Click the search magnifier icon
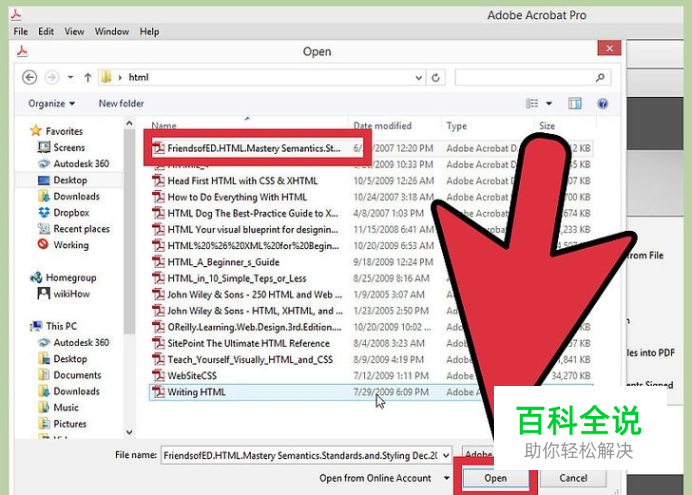 [x=600, y=78]
